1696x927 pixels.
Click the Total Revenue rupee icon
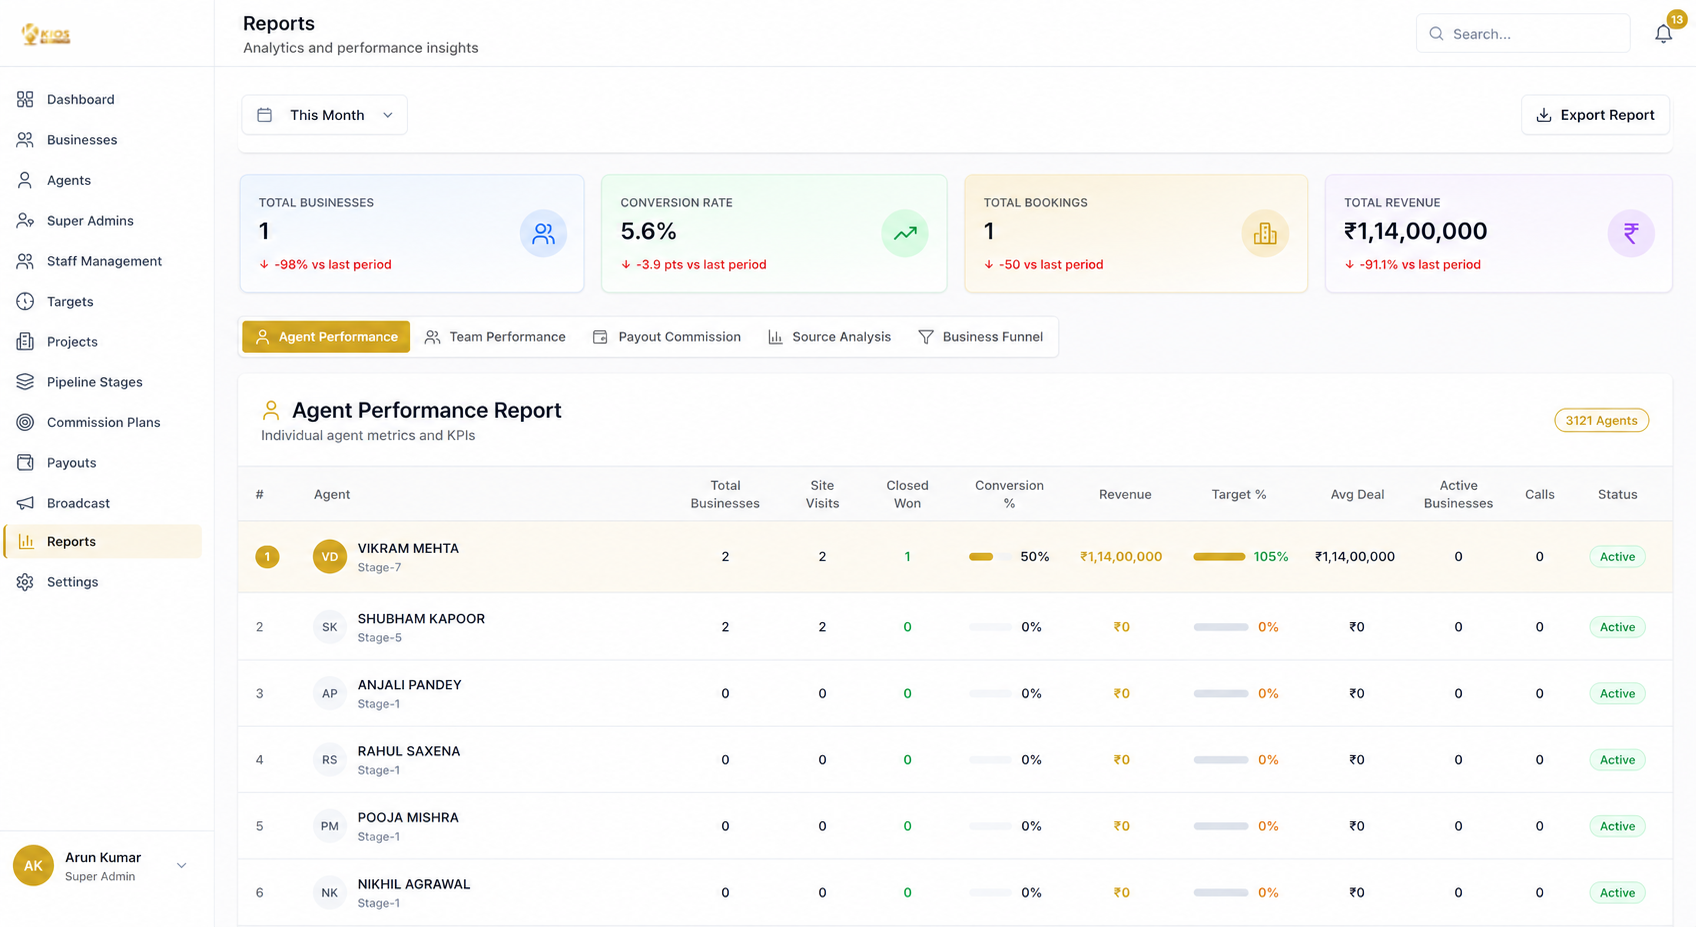[1631, 233]
